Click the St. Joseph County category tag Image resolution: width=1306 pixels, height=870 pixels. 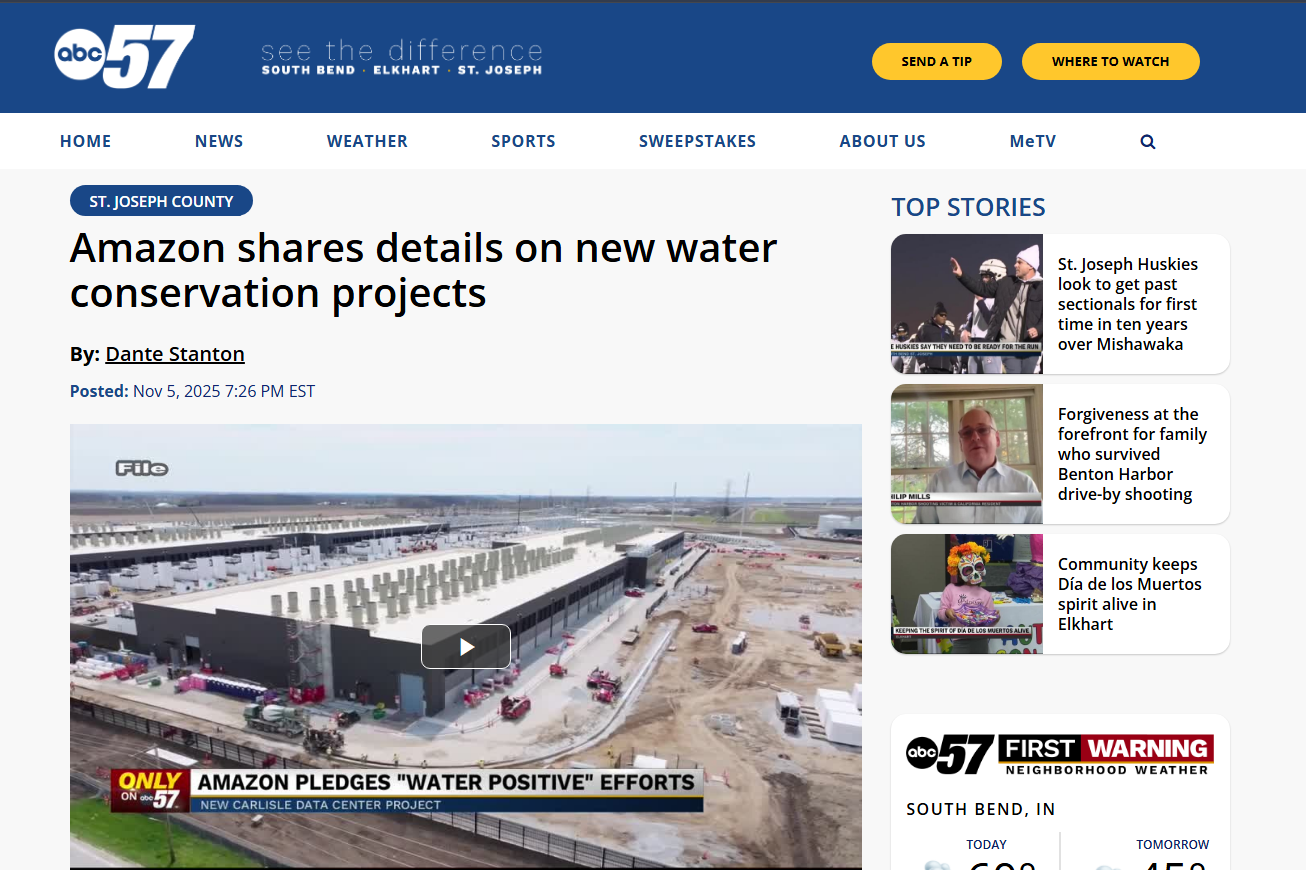coord(161,201)
